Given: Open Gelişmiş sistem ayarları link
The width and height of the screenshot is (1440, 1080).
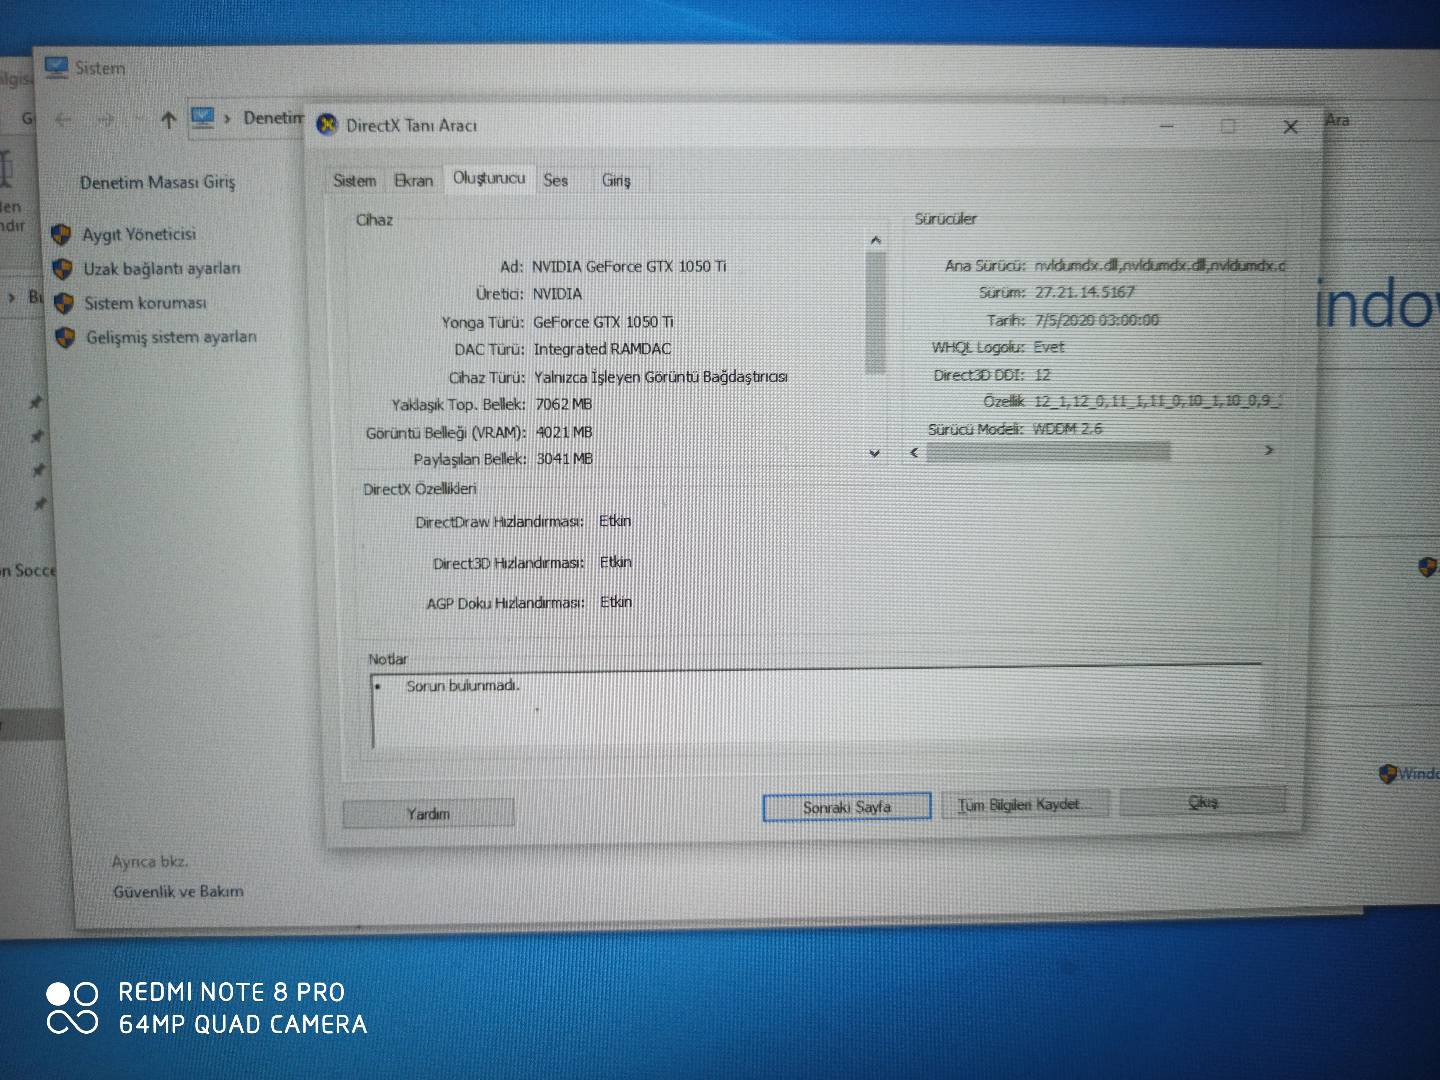Looking at the screenshot, I should click(171, 337).
